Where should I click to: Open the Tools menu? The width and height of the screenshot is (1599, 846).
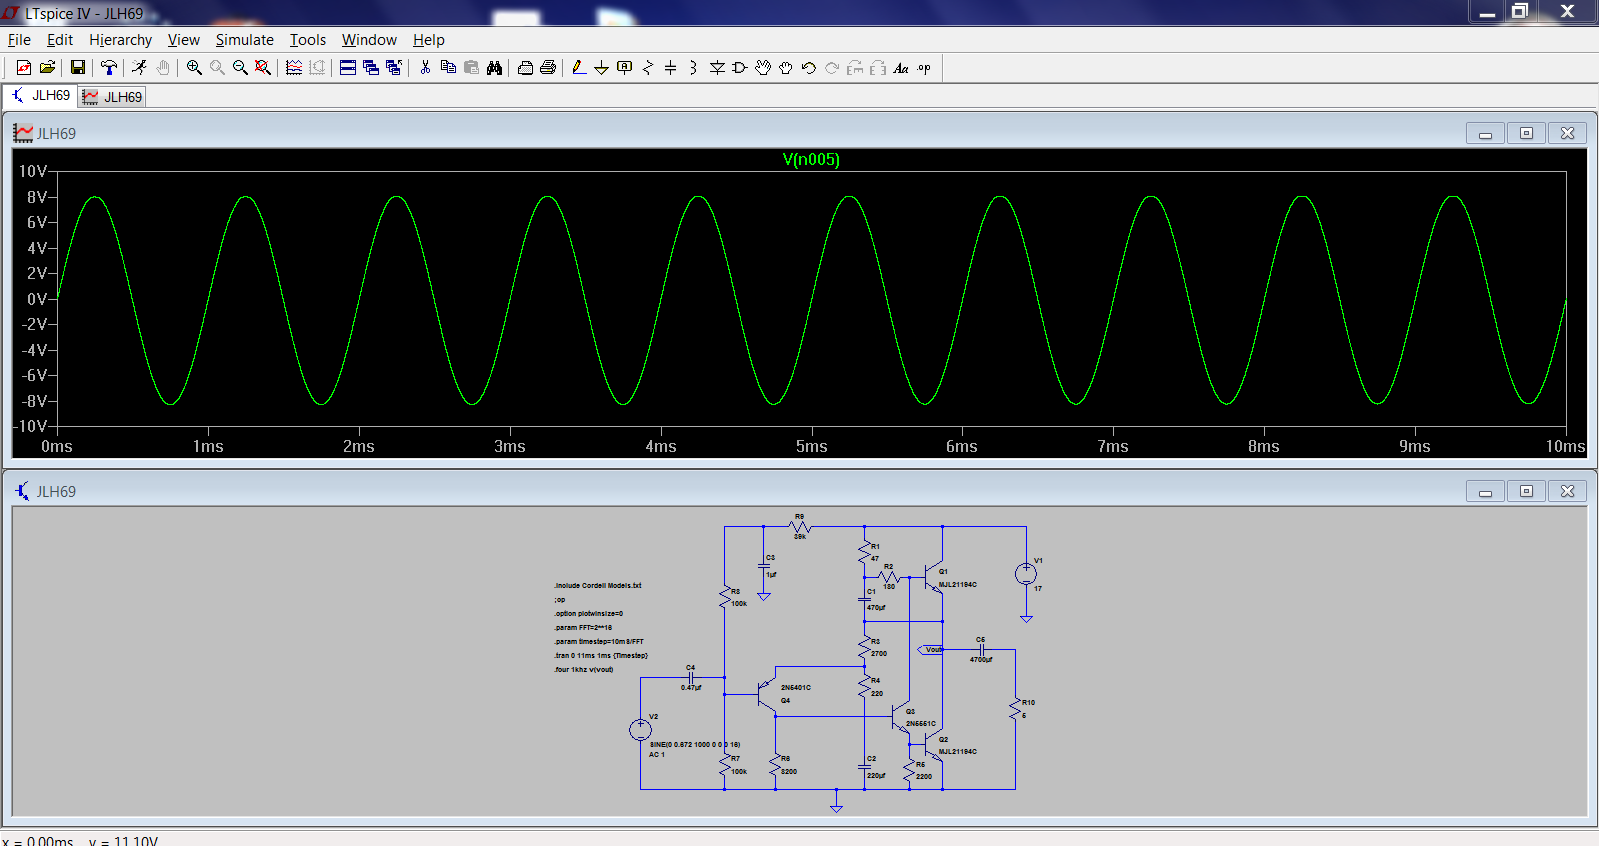(x=308, y=40)
